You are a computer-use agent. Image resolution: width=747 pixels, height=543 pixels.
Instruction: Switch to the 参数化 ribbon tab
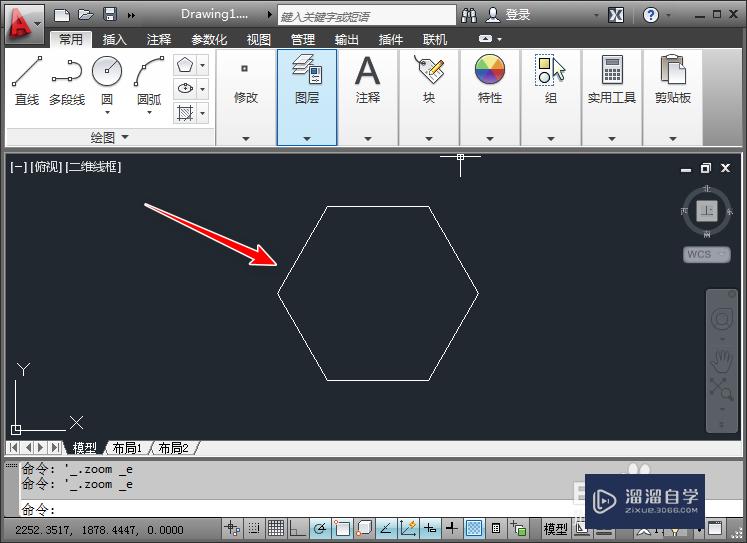(209, 40)
